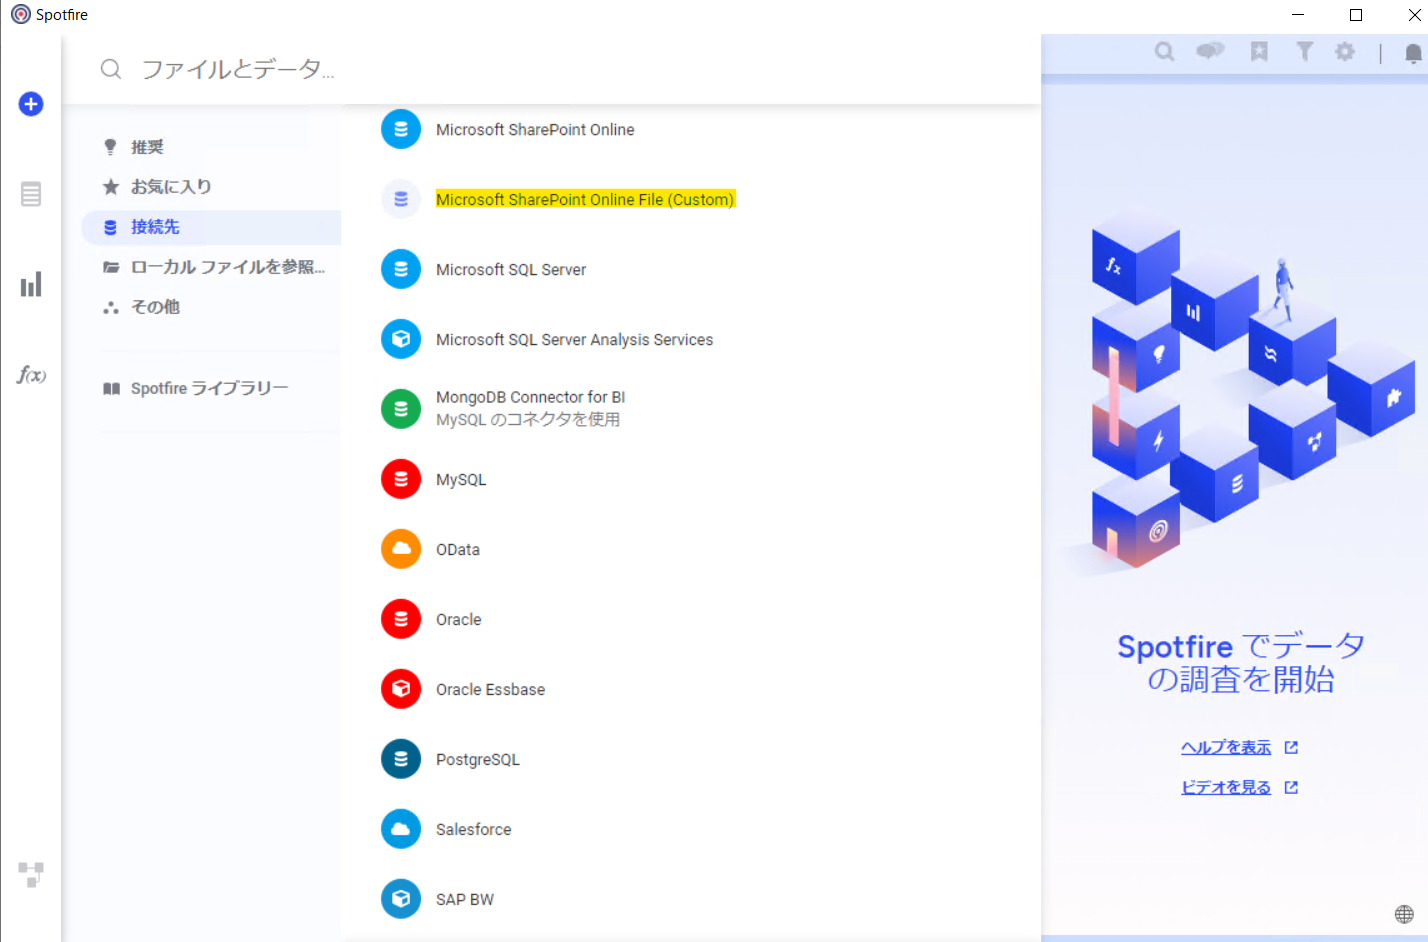Select the PostgreSQL connector label
1428x942 pixels.
pos(478,760)
